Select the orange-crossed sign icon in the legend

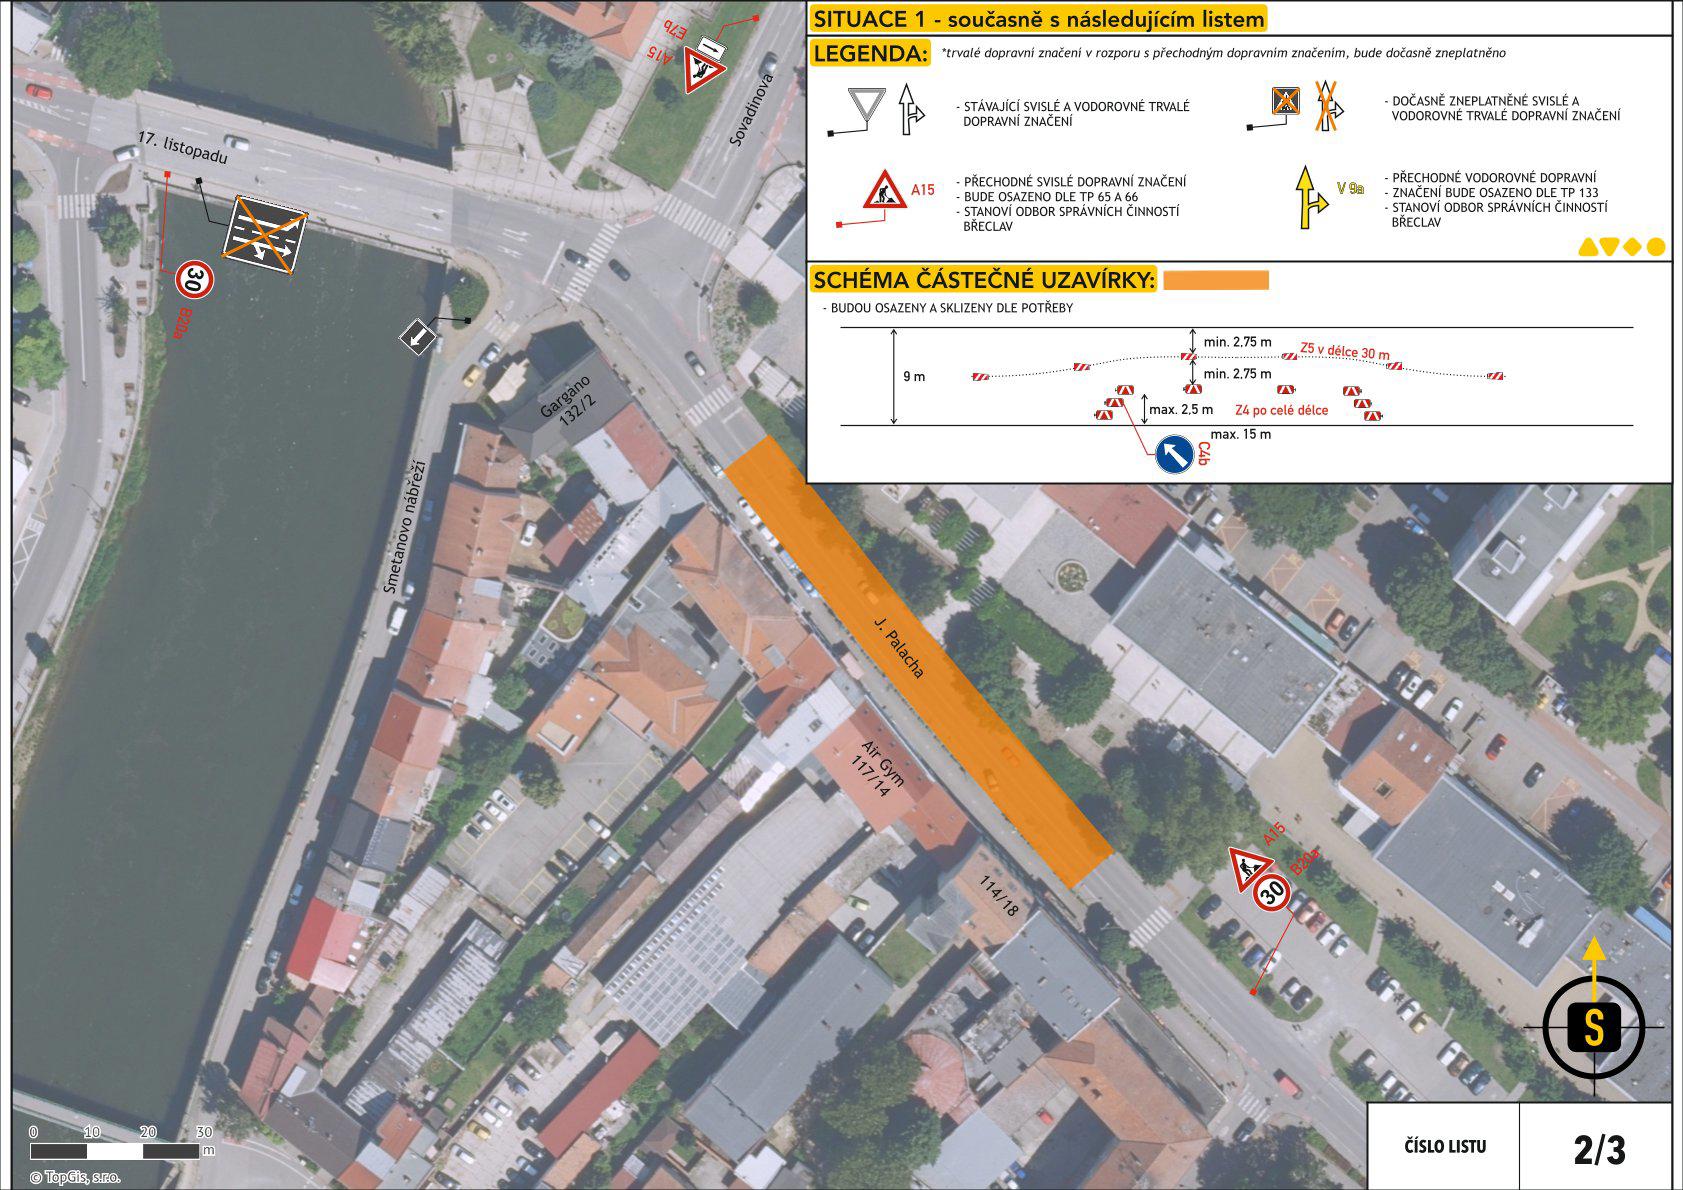pyautogui.click(x=1284, y=102)
